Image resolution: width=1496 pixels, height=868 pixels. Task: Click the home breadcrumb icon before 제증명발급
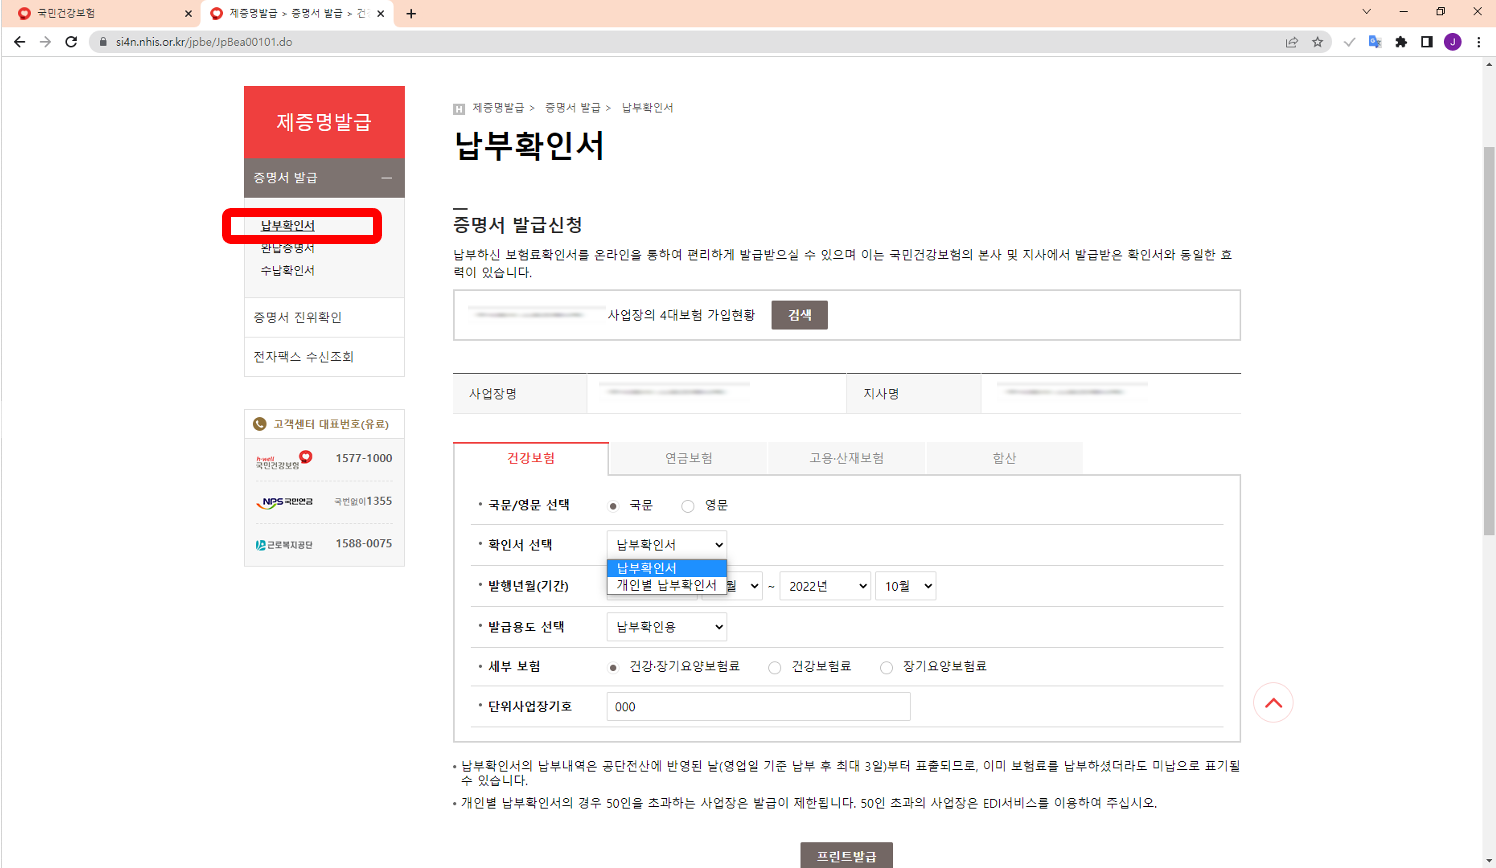pos(458,107)
